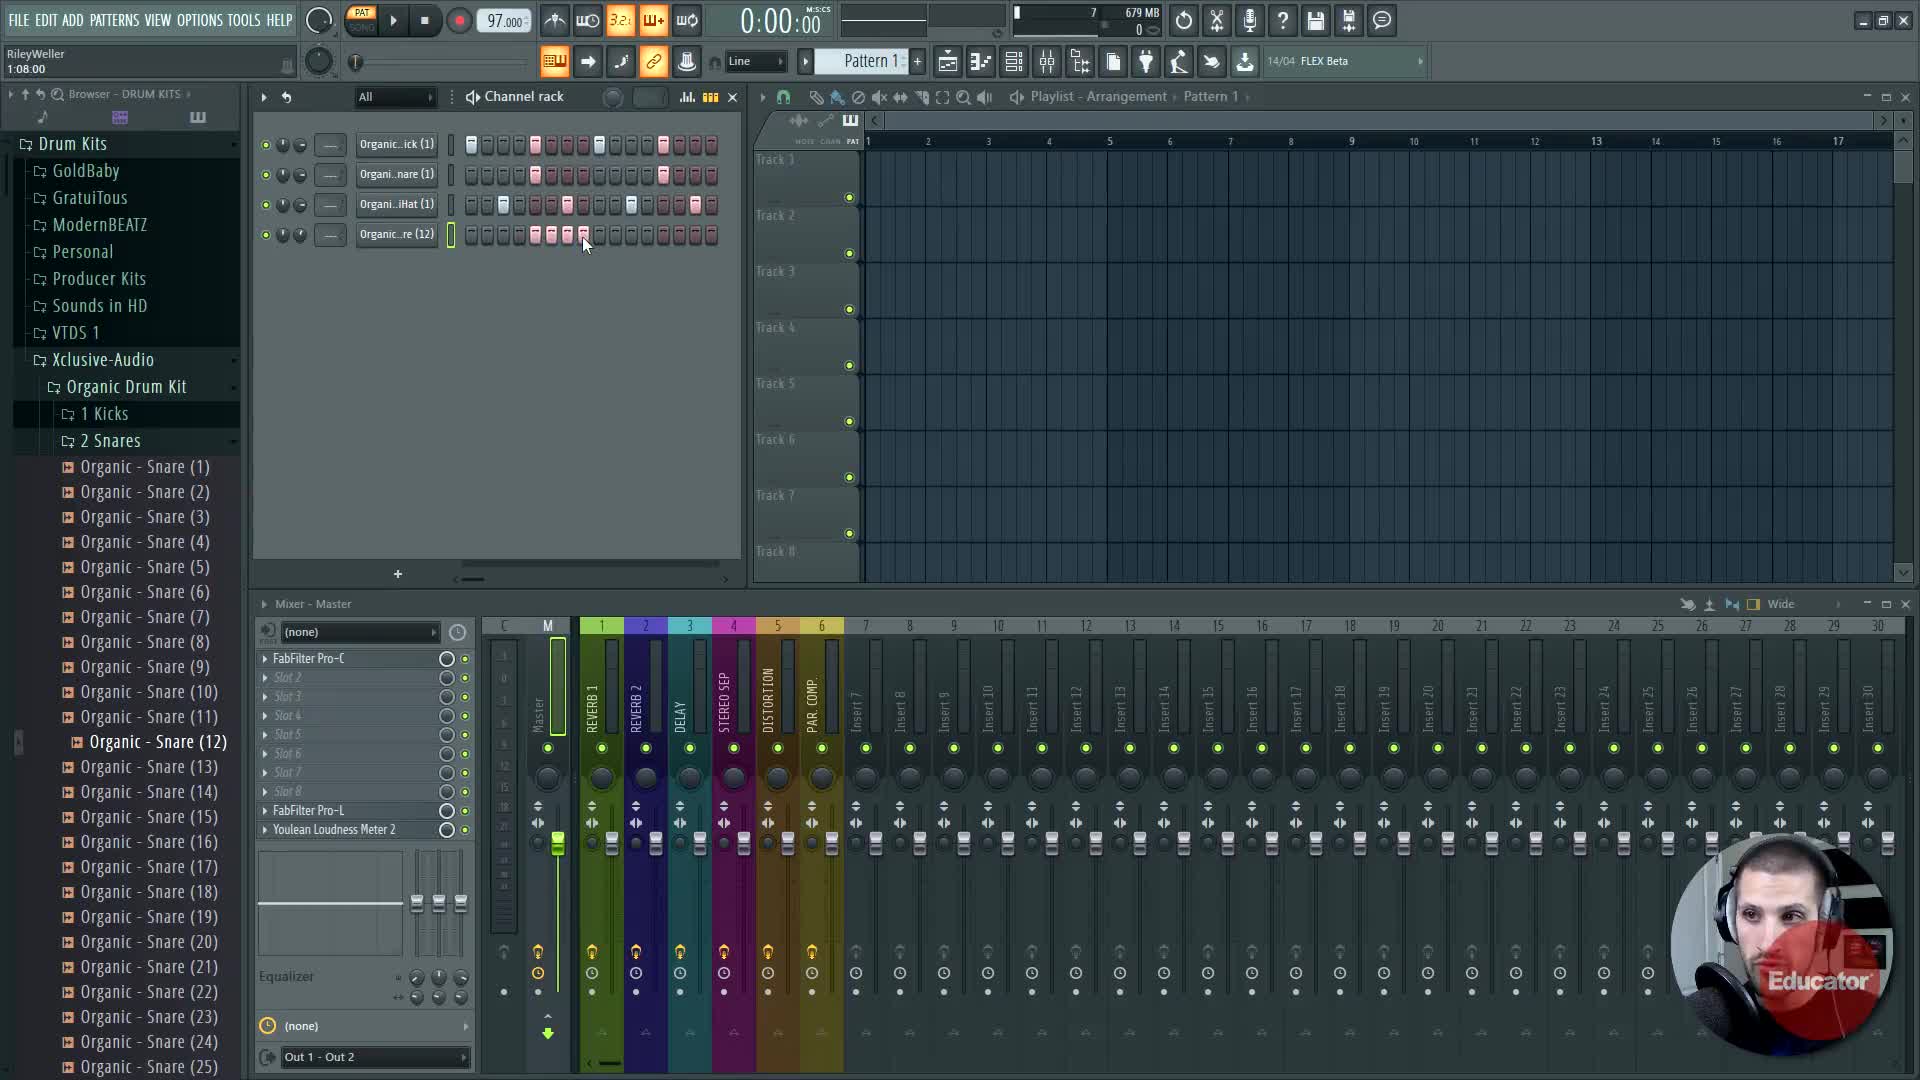Screen dimensions: 1920x1080
Task: Click the save project icon
Action: click(x=1316, y=21)
